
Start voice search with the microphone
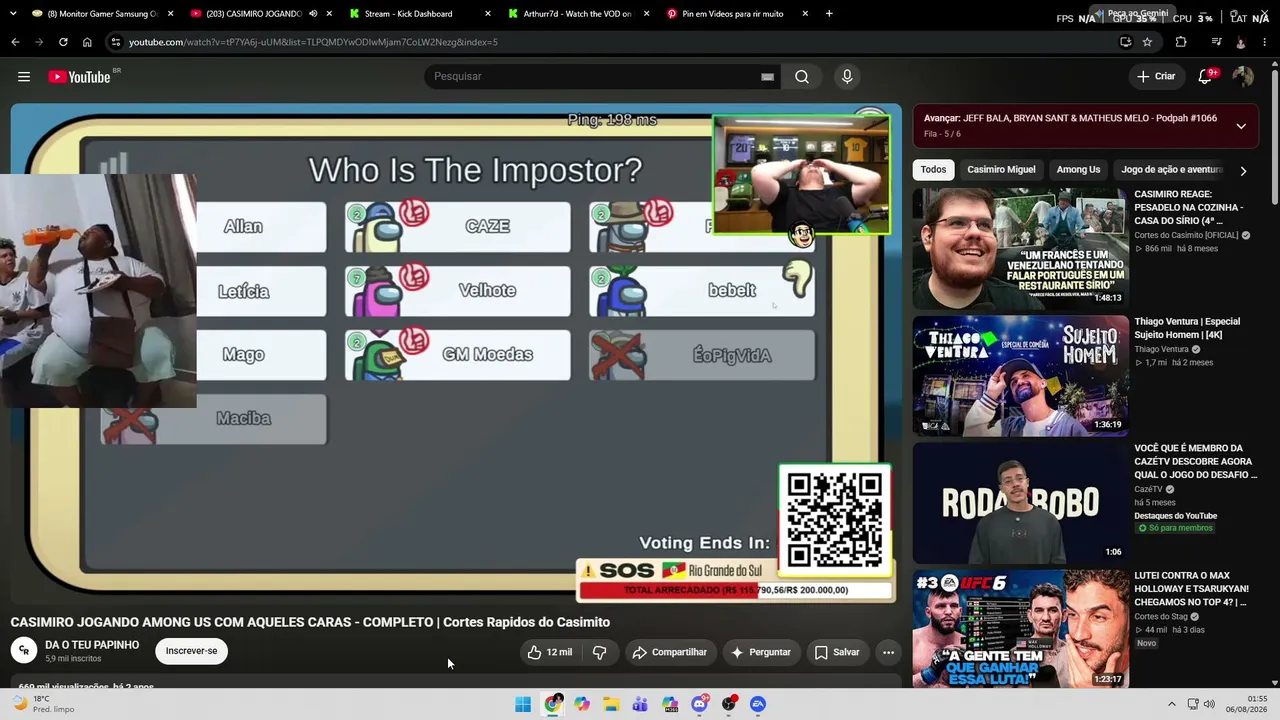click(x=847, y=77)
